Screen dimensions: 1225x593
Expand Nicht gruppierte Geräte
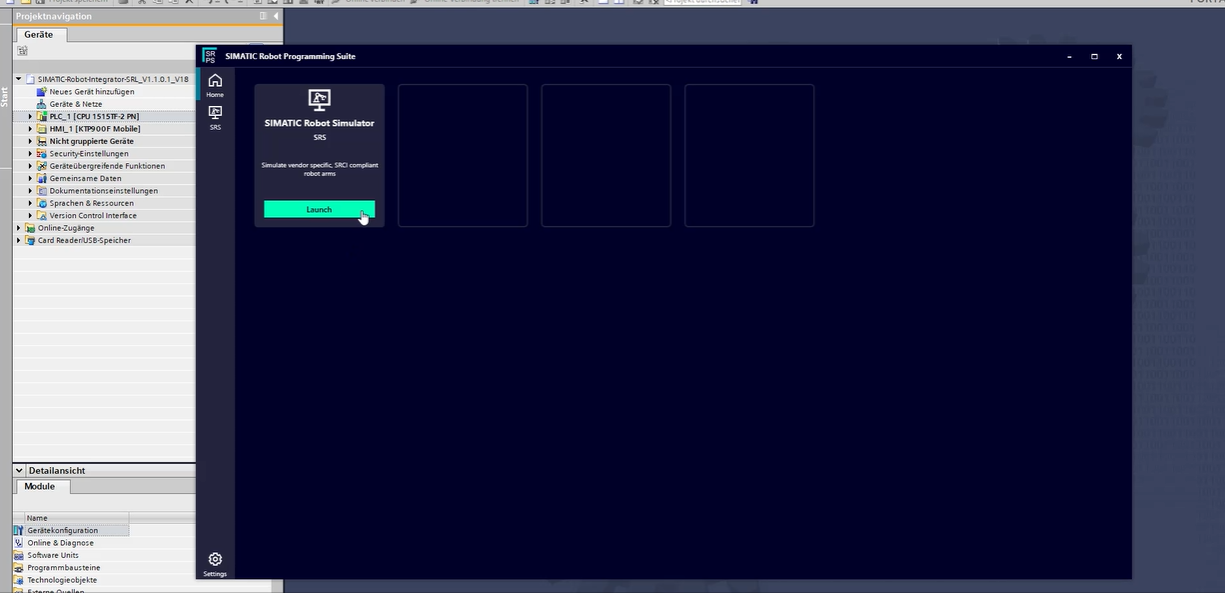click(x=30, y=141)
